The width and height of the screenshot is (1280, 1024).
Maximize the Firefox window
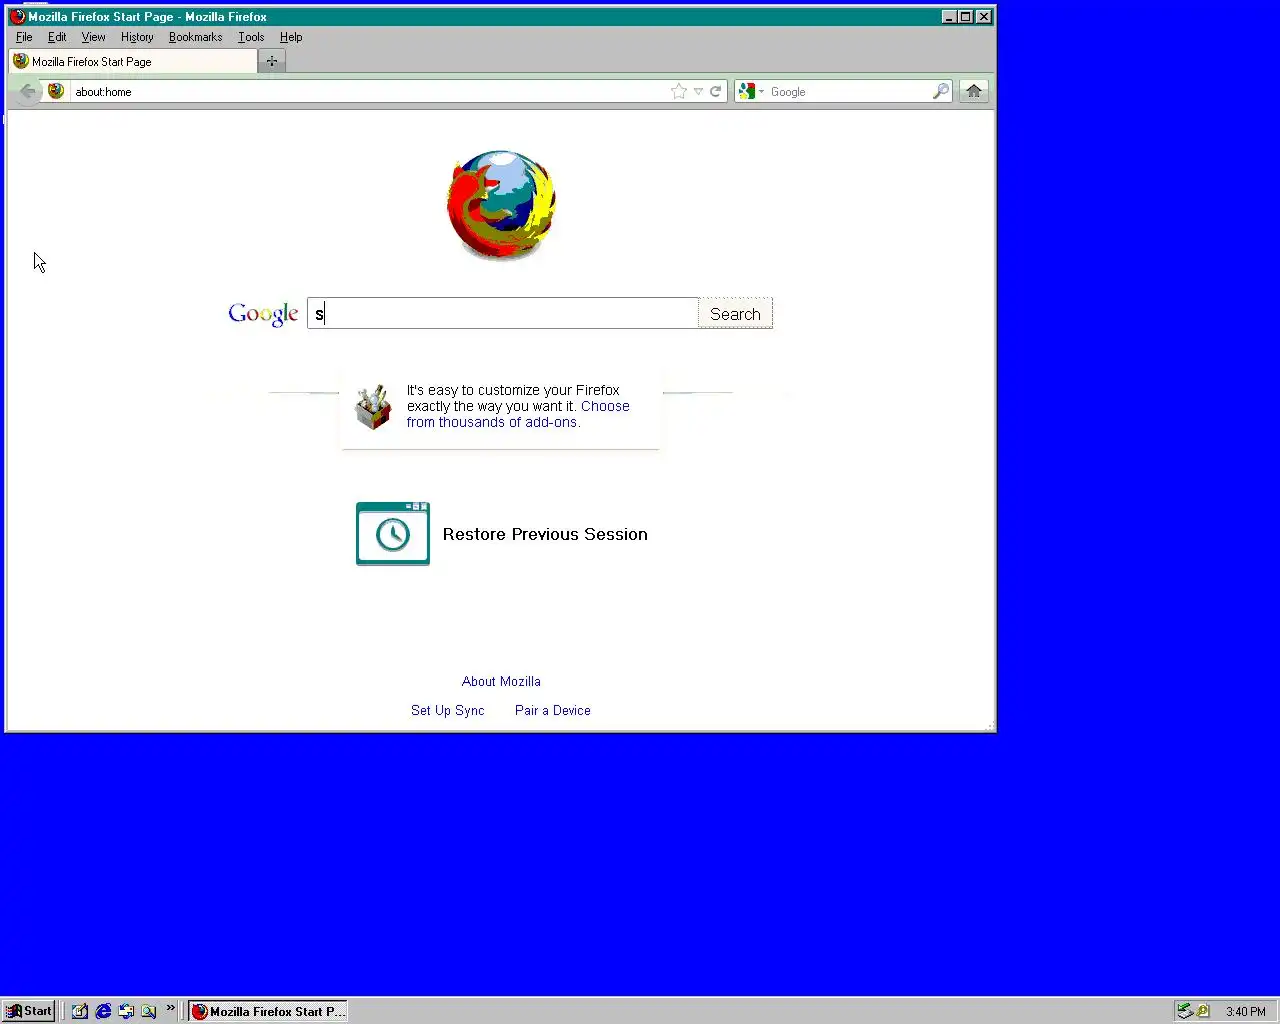(x=965, y=16)
